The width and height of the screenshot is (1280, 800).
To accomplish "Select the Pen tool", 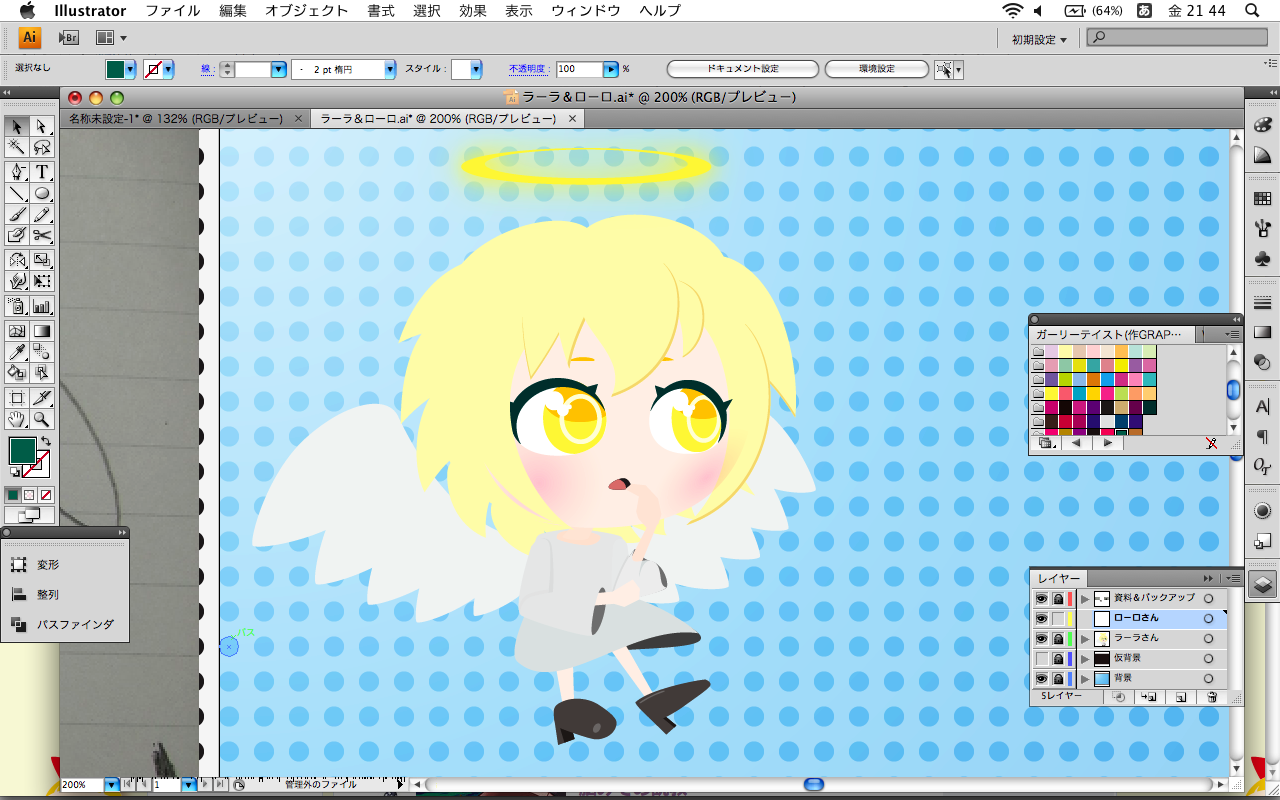I will pos(17,172).
